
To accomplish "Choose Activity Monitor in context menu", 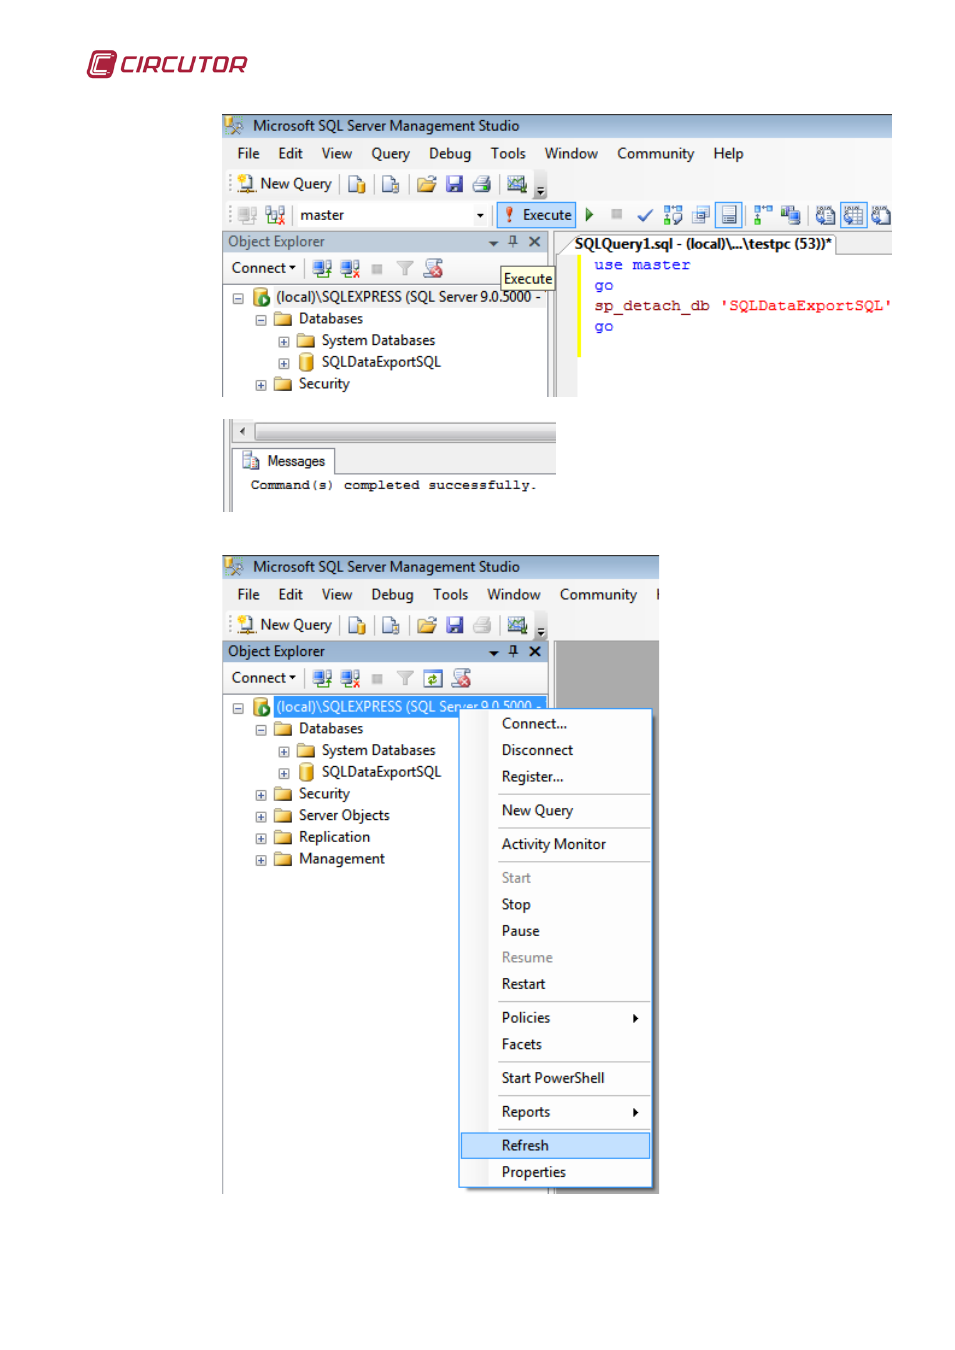I will (554, 845).
